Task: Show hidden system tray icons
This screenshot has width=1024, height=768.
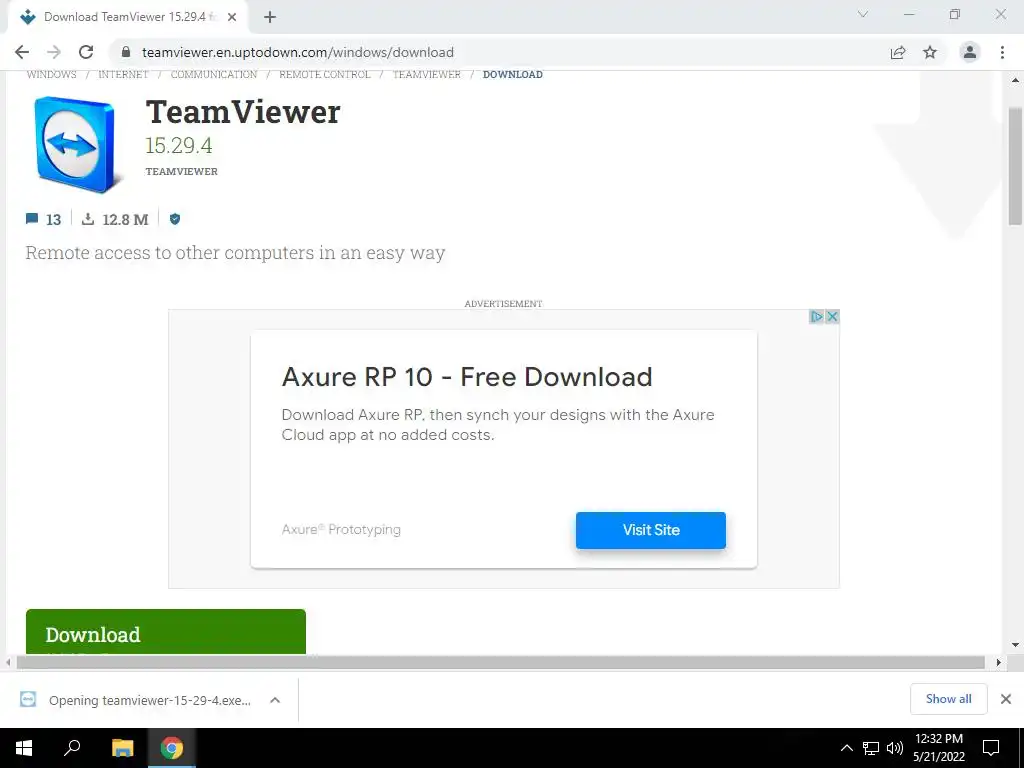Action: [846, 748]
